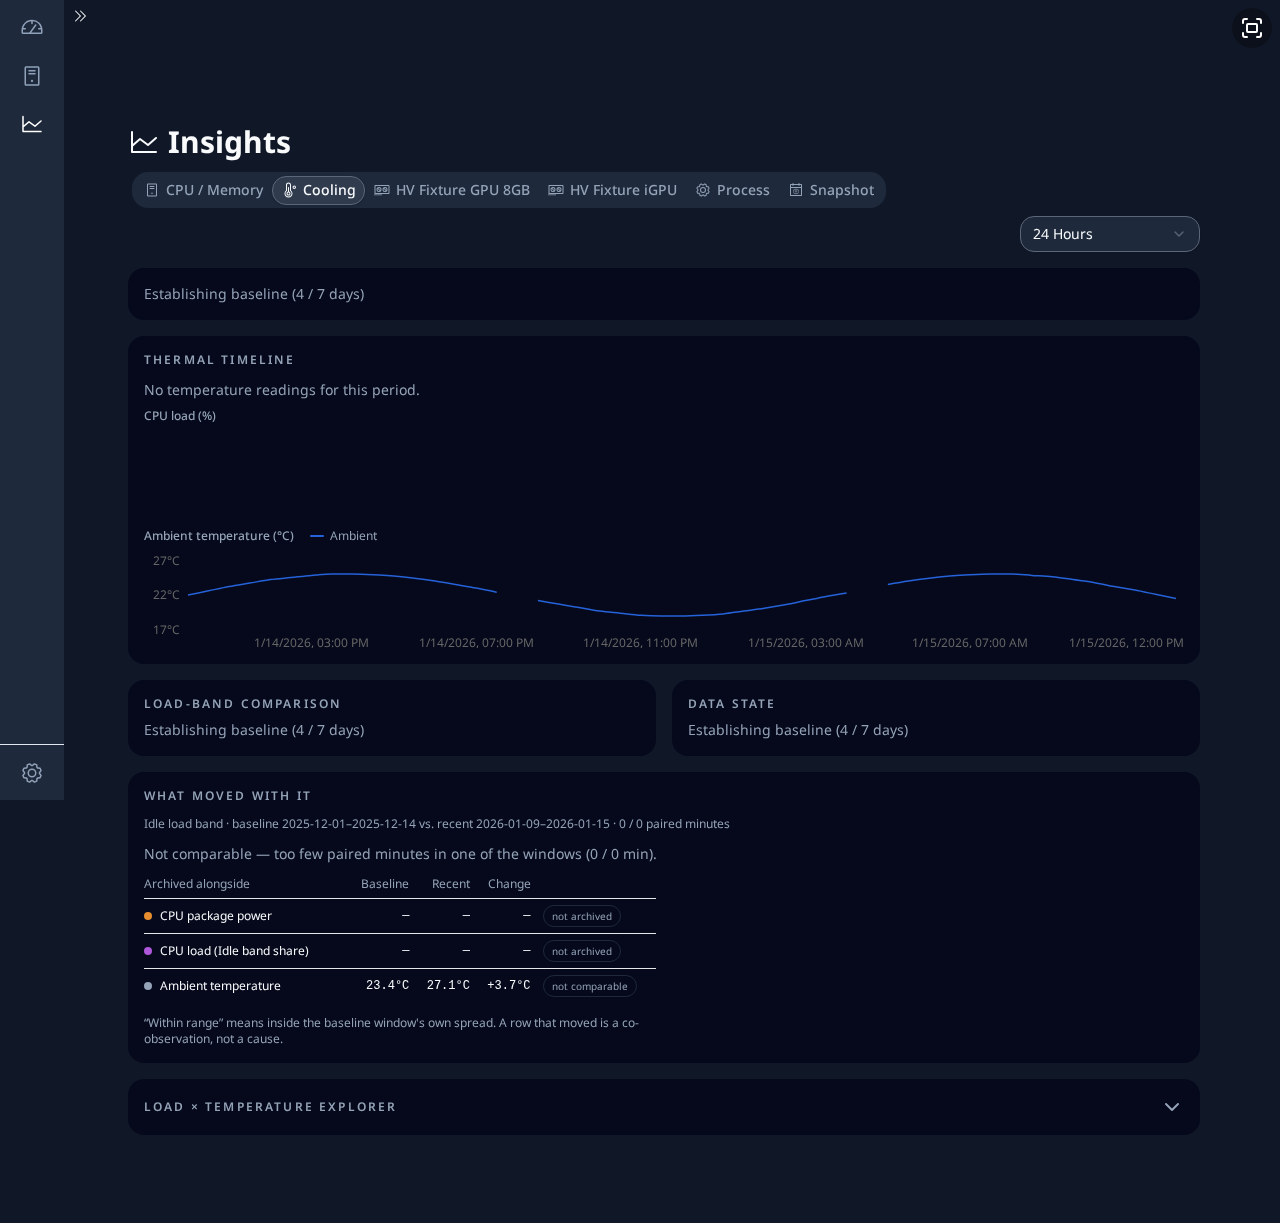Click 'not archived' badge for CPU load row
The image size is (1280, 1223).
[x=582, y=951]
